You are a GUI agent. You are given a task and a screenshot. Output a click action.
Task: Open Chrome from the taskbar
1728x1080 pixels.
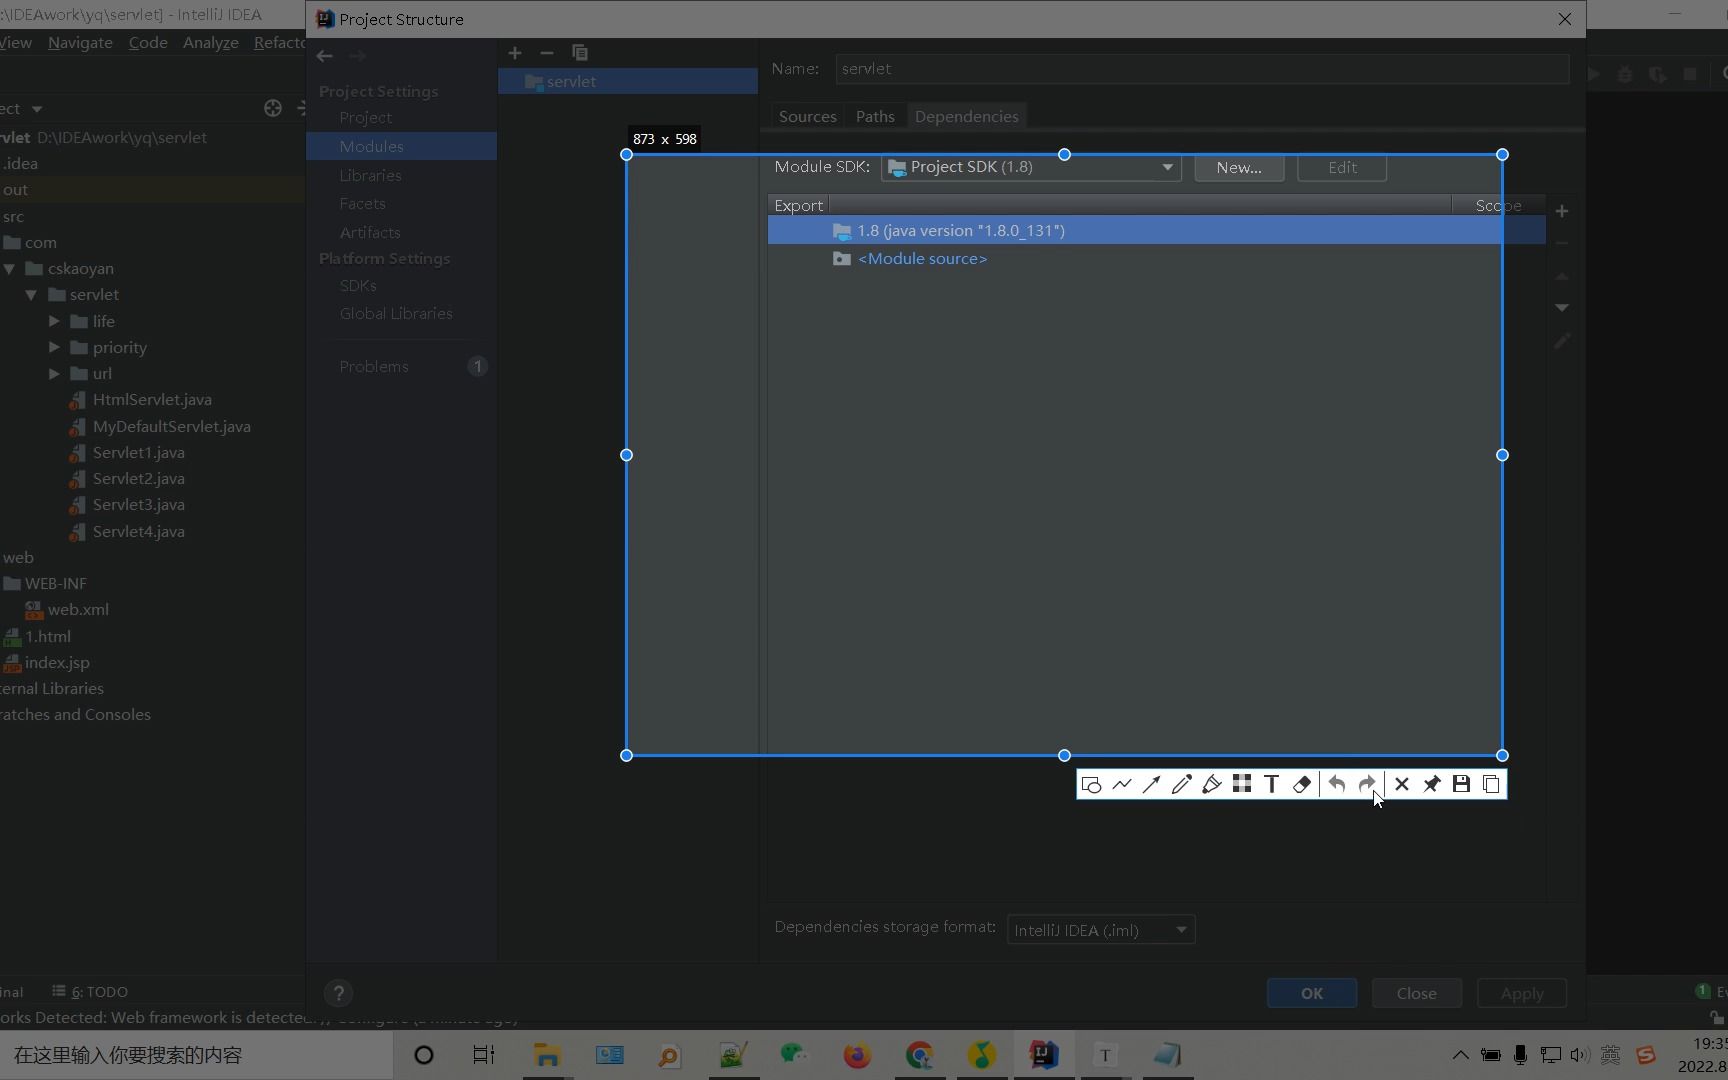pyautogui.click(x=920, y=1055)
